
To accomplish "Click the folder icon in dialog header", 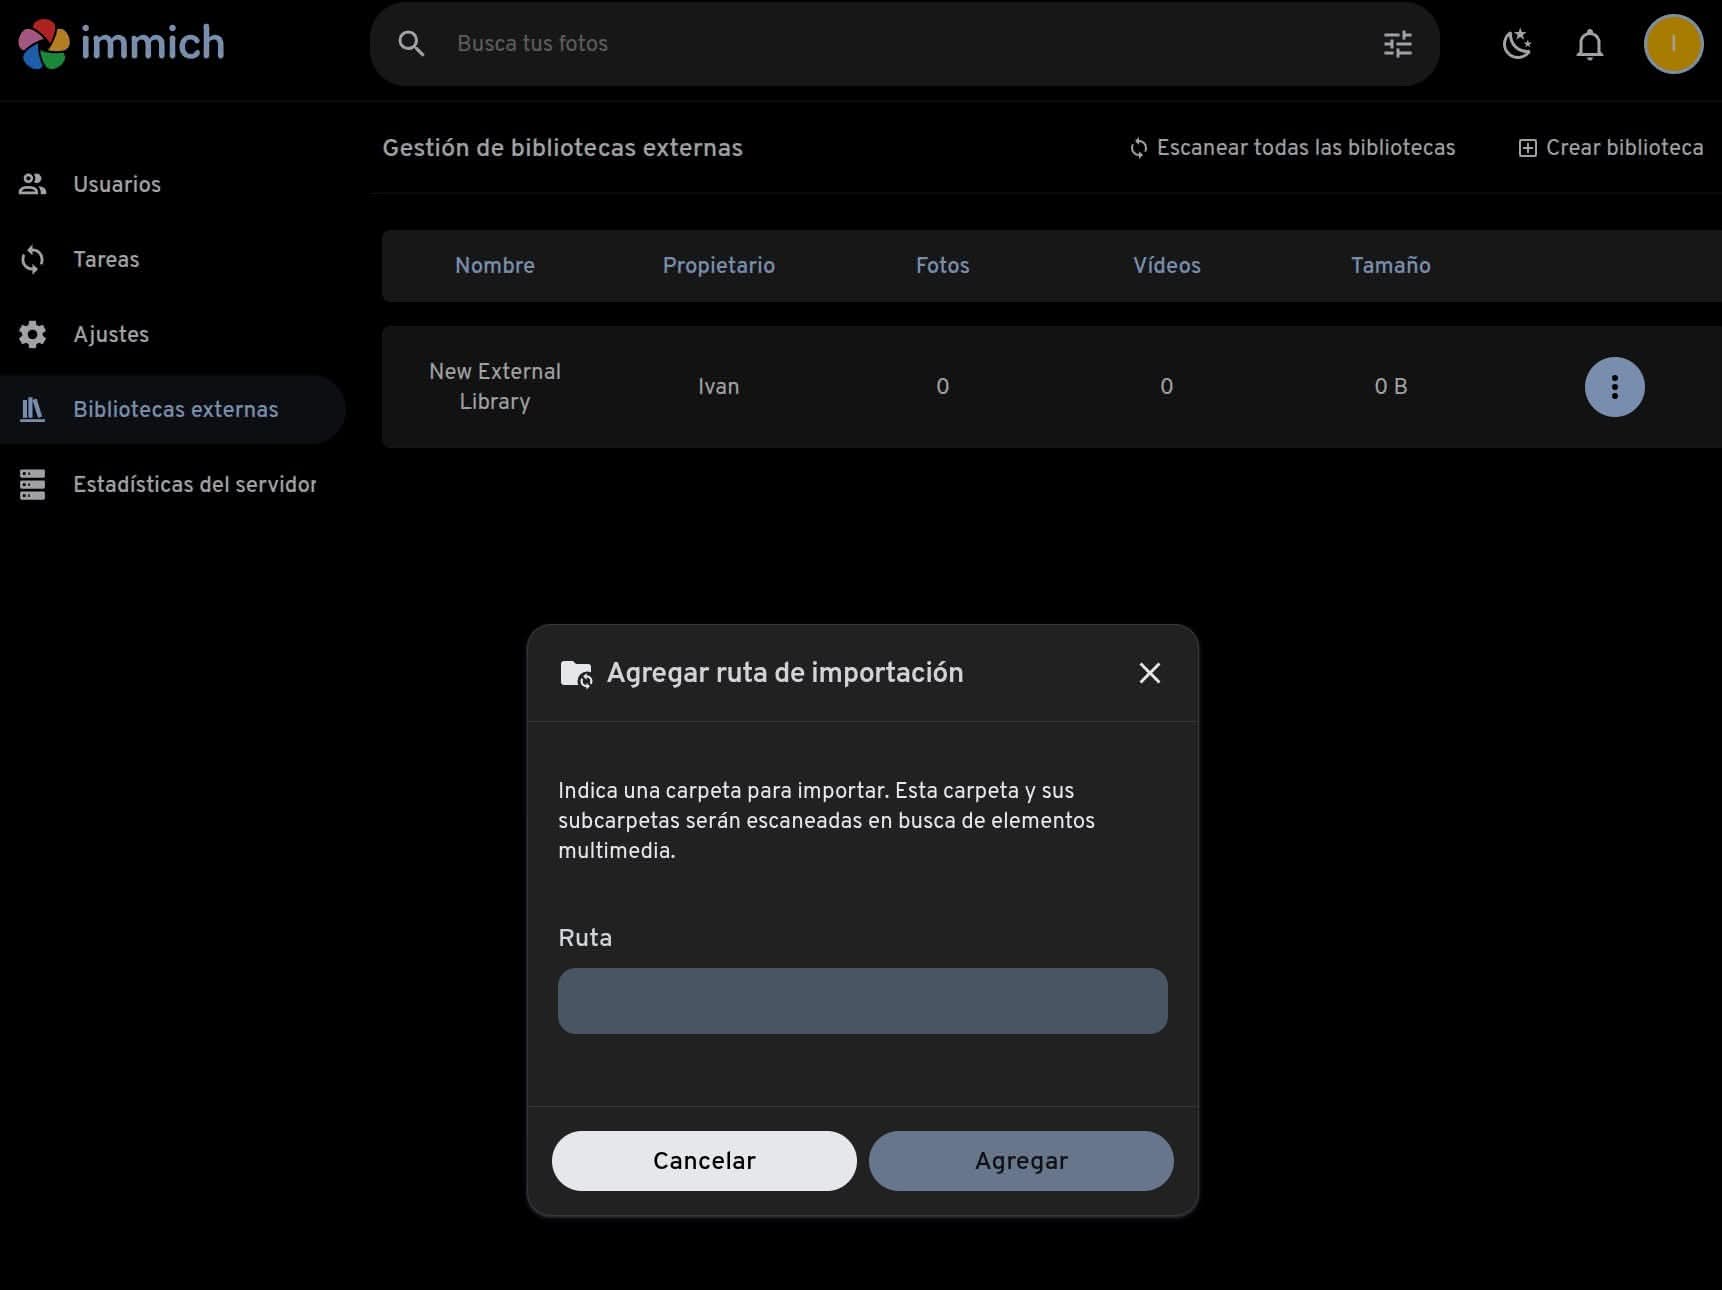I will (x=576, y=674).
